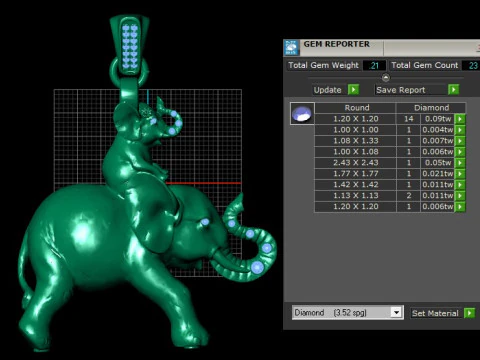Click the Total Gem Count label
The width and height of the screenshot is (480, 360).
(x=425, y=65)
